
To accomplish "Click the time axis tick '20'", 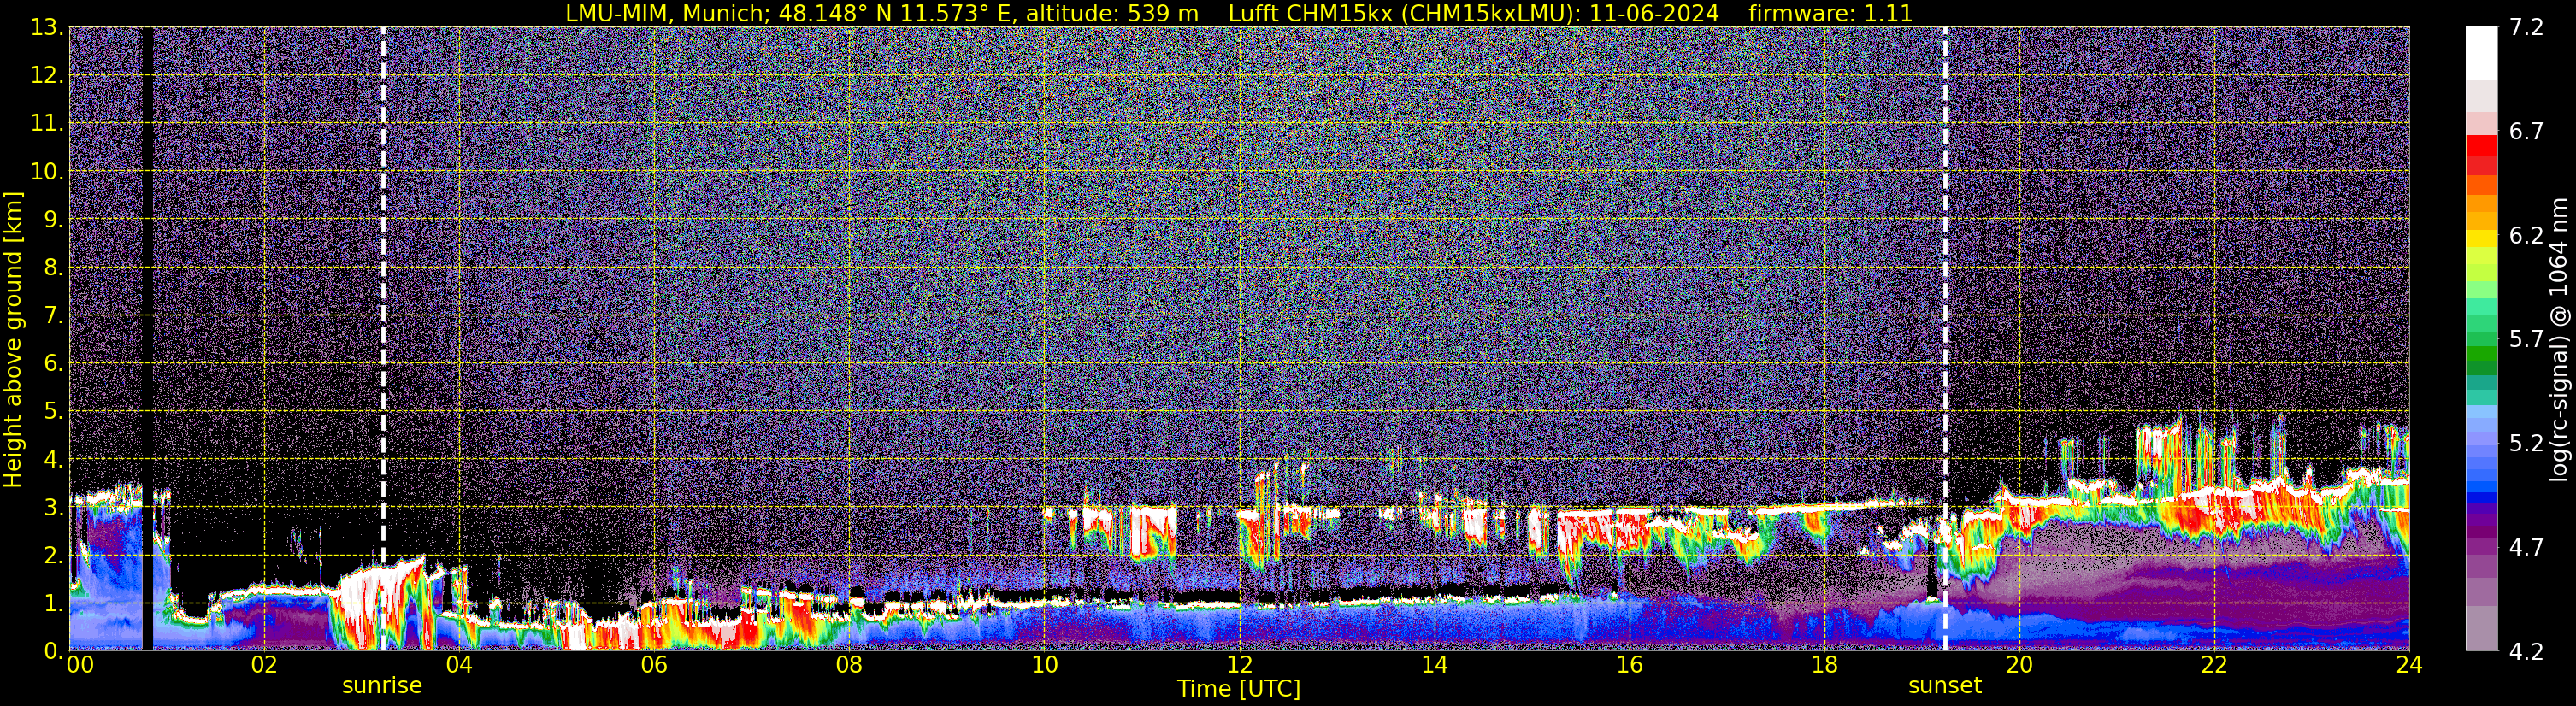I will click(2019, 664).
